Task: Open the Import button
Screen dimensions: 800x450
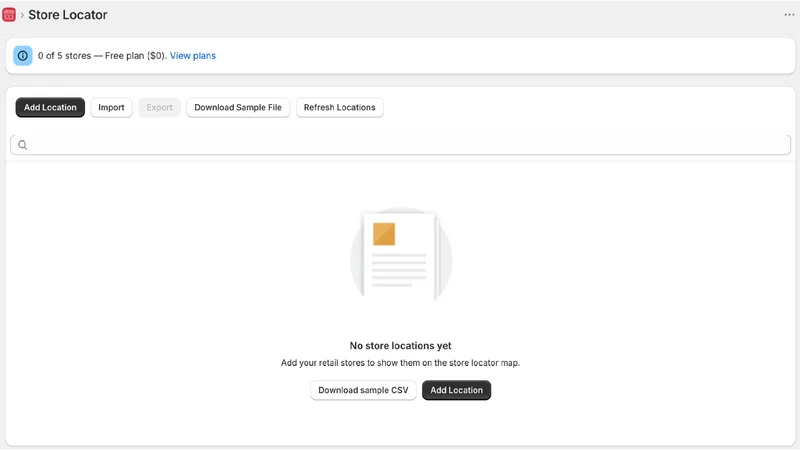Action: click(111, 108)
